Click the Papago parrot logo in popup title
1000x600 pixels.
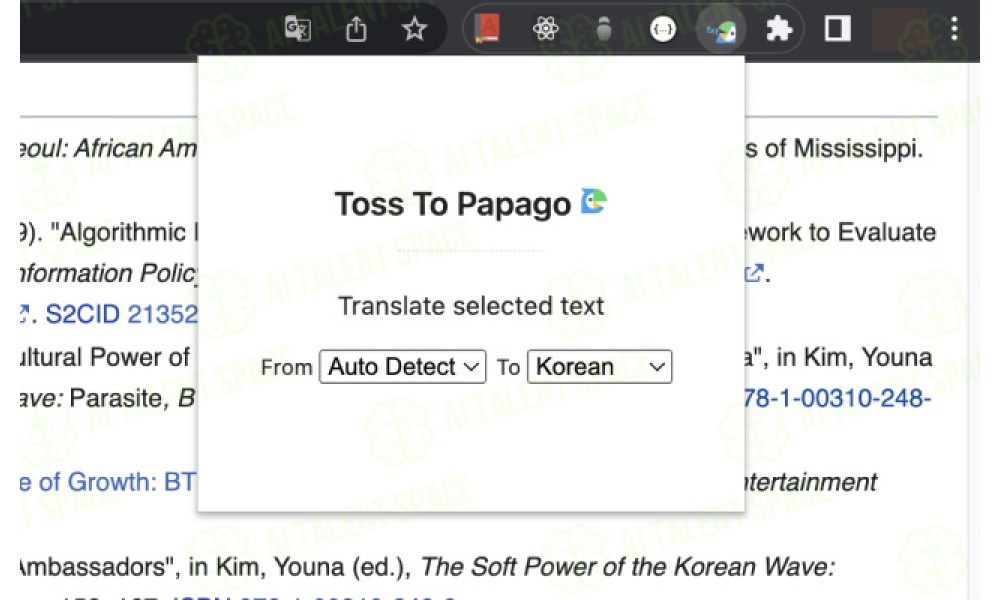[x=594, y=201]
